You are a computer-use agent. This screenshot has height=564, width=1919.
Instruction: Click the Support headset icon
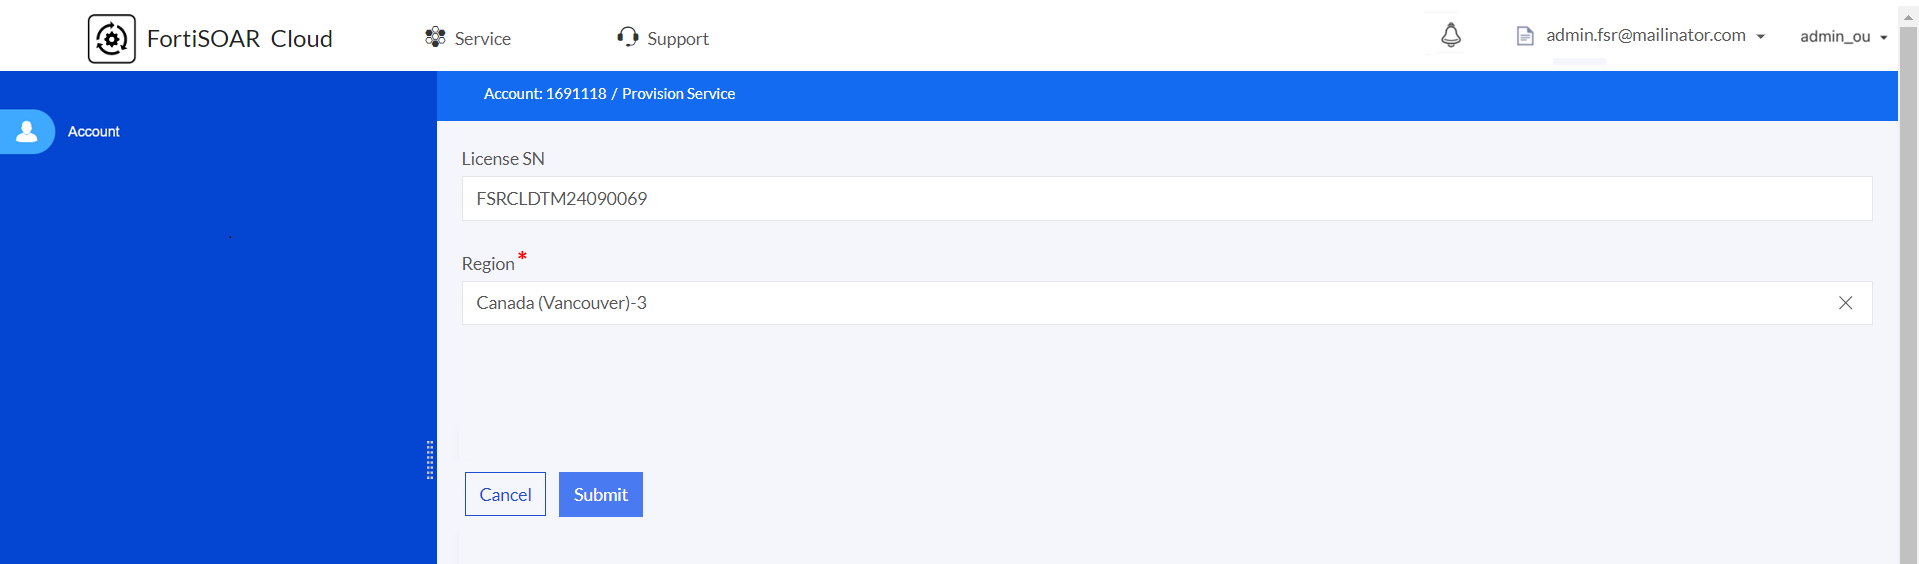628,37
